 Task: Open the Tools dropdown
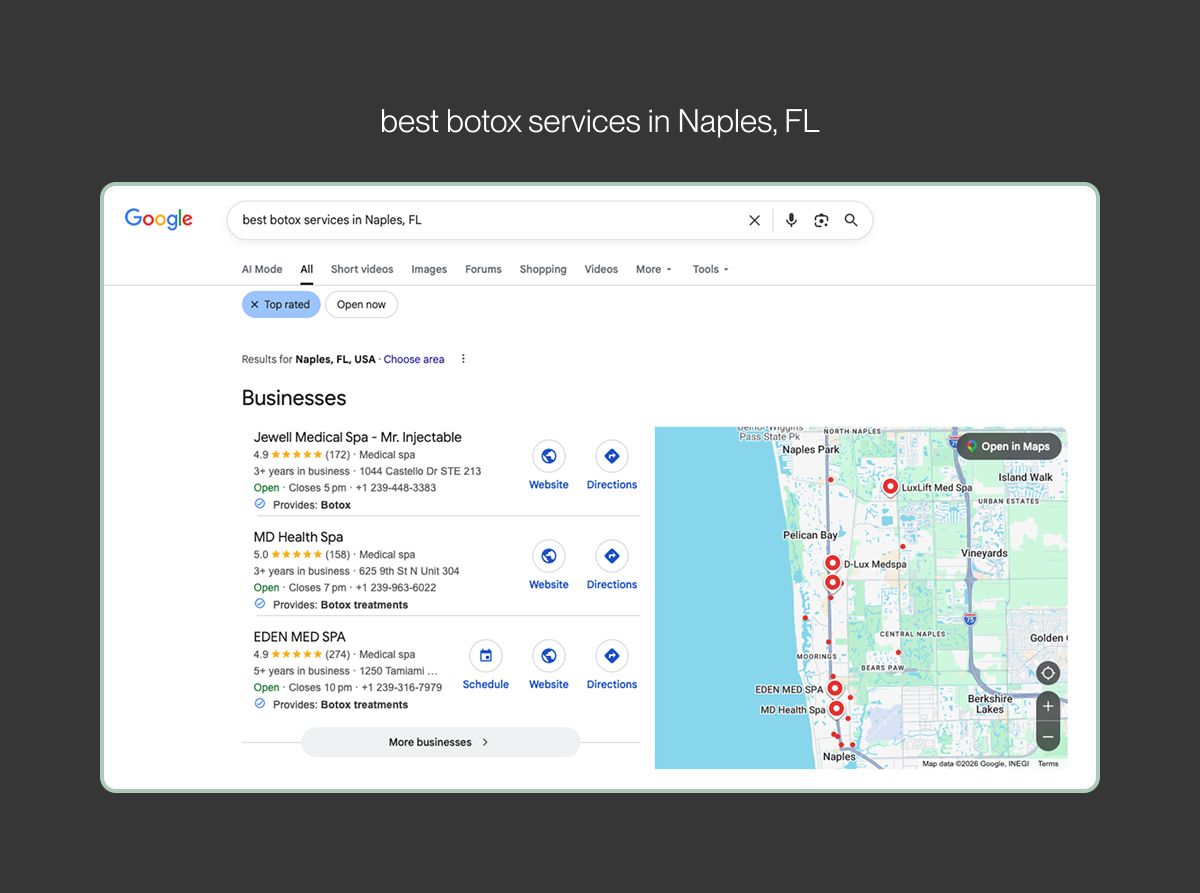tap(711, 269)
